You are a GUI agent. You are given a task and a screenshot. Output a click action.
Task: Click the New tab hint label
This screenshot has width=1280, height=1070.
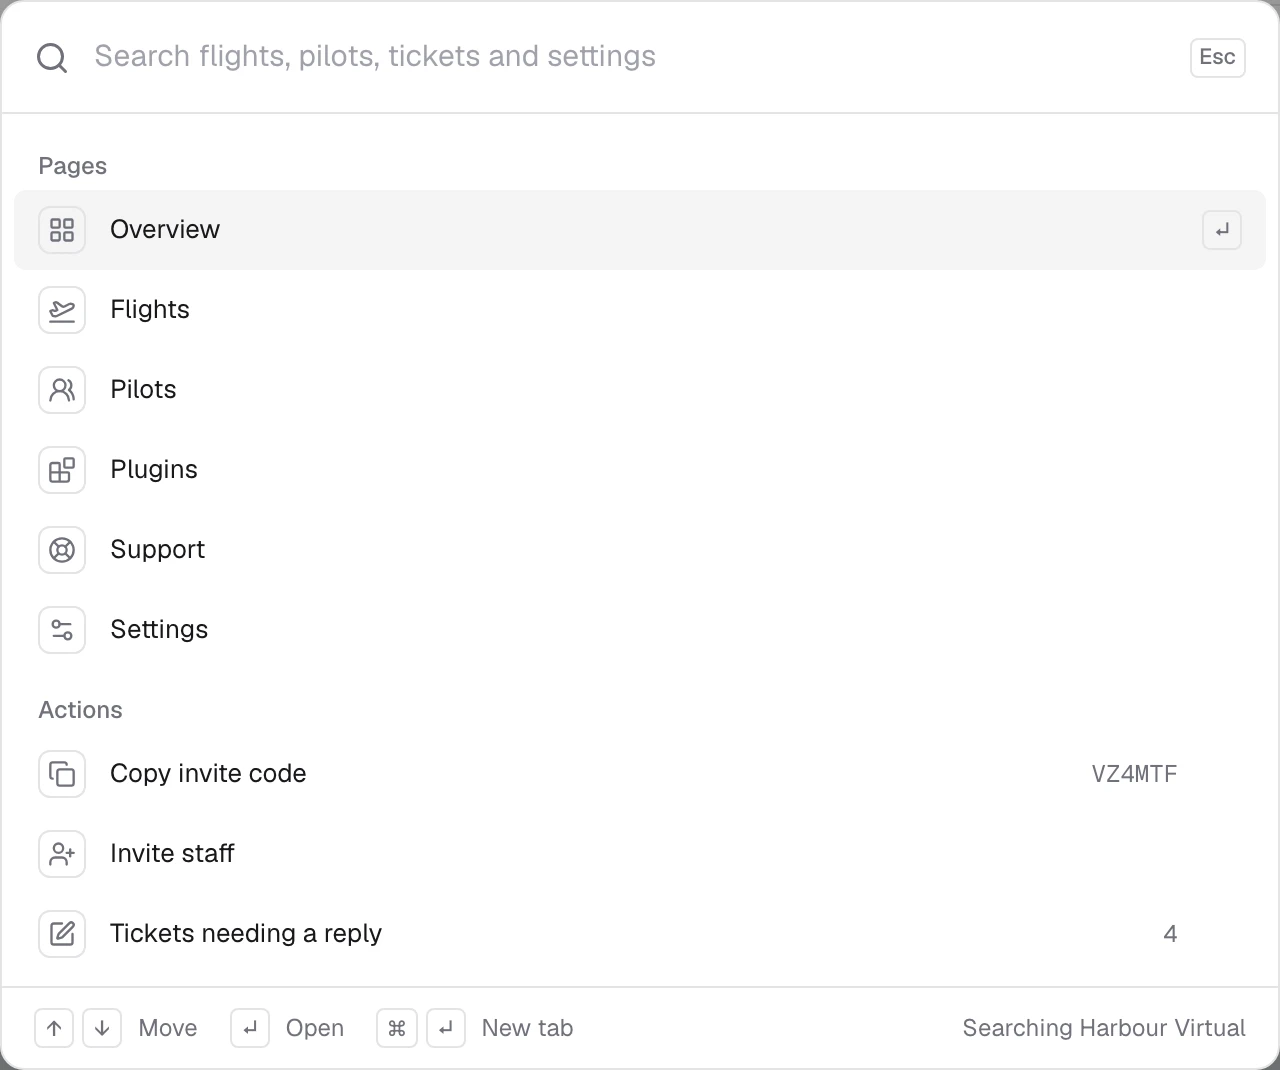click(527, 1028)
